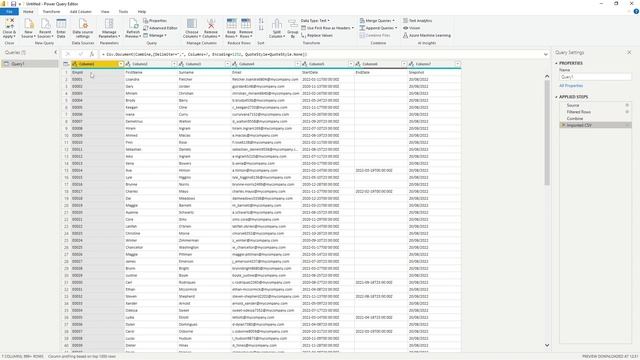The width and height of the screenshot is (640, 360).
Task: Click the vertical scrollbar thumb
Action: pyautogui.click(x=547, y=132)
